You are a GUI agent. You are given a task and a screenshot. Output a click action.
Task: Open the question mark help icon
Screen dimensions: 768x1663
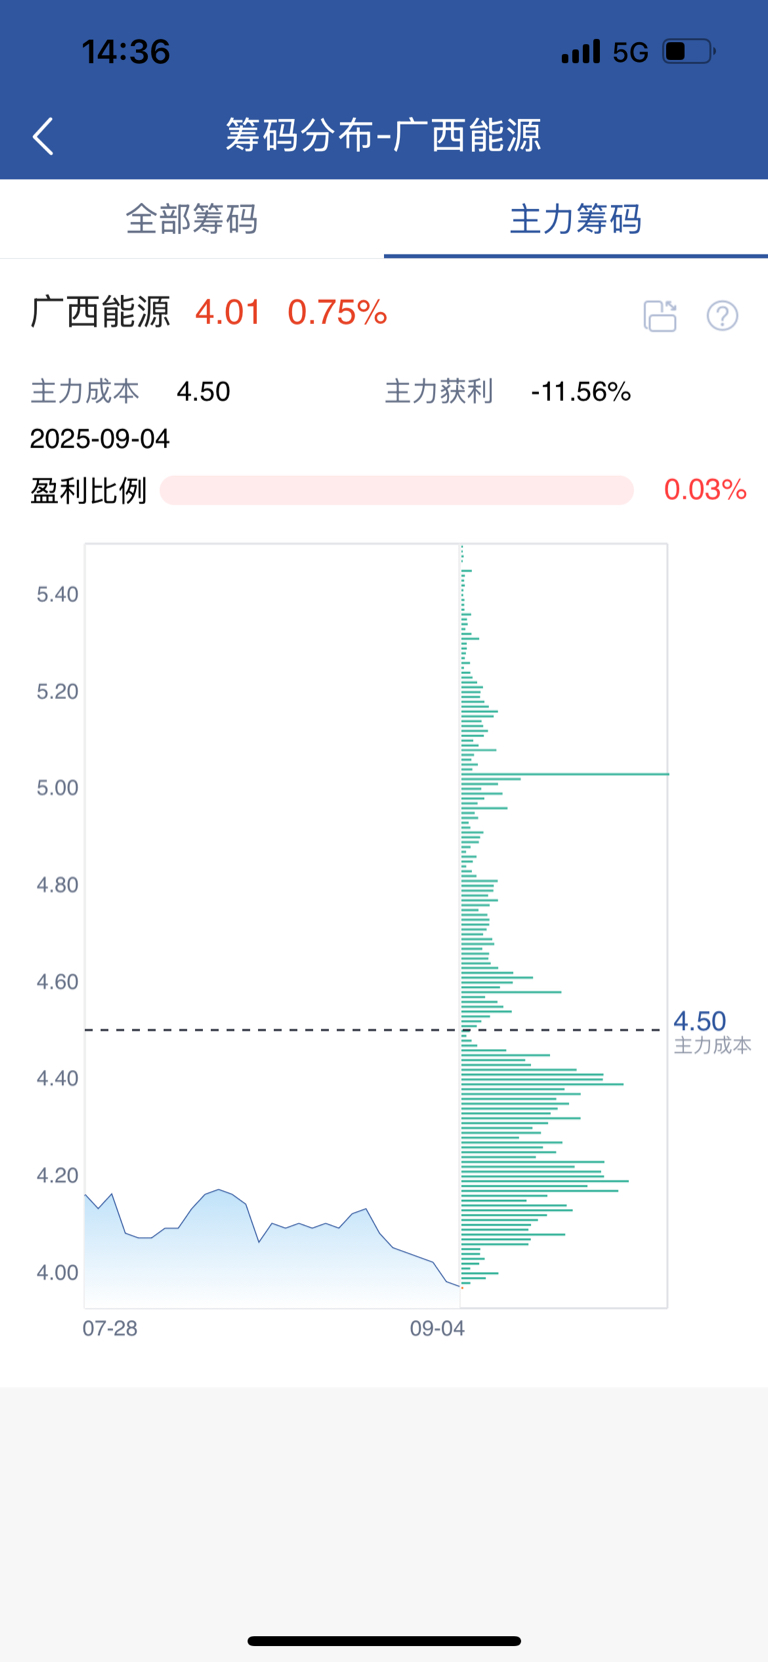click(x=722, y=316)
